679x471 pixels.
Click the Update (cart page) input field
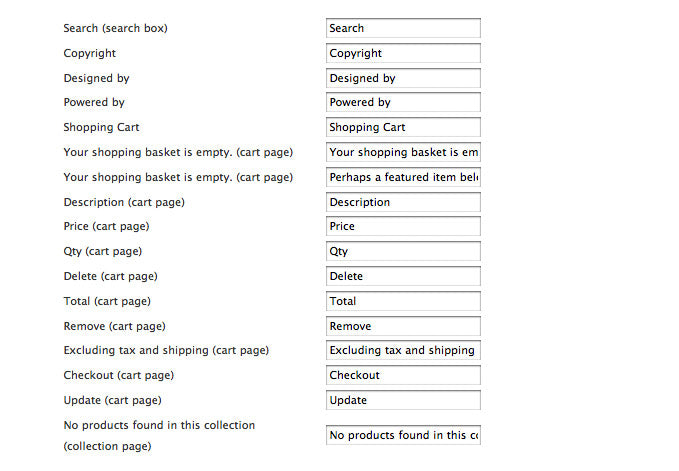click(x=403, y=400)
